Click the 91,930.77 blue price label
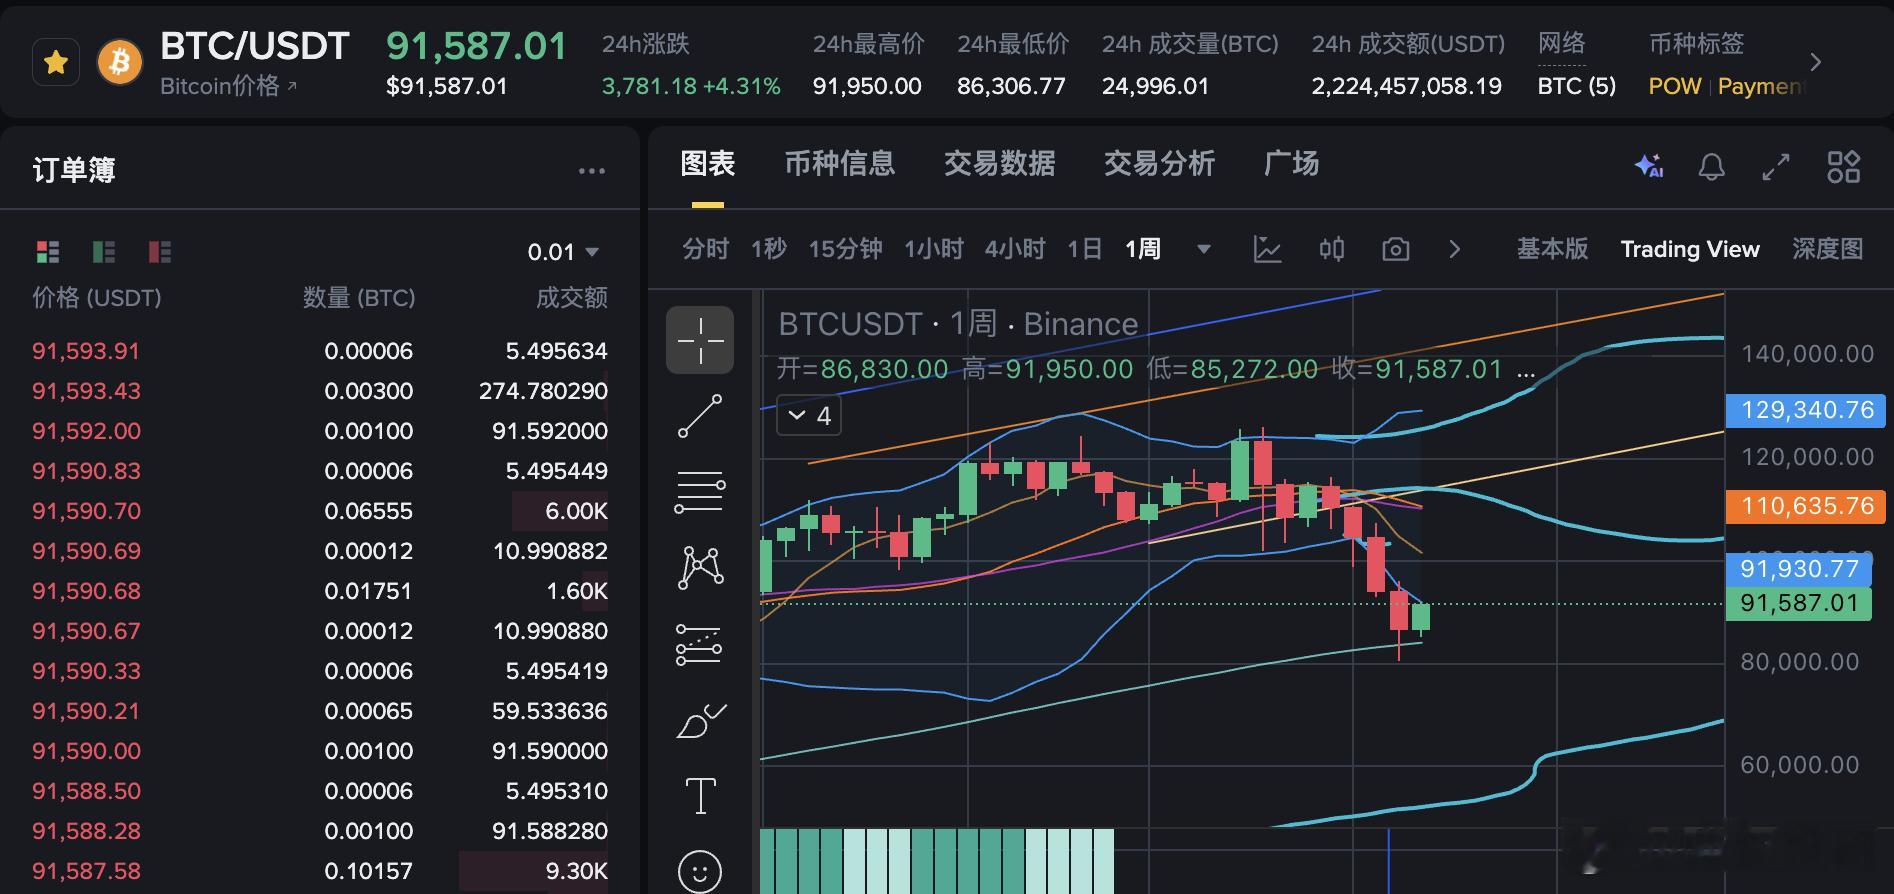This screenshot has height=894, width=1894. pyautogui.click(x=1798, y=569)
